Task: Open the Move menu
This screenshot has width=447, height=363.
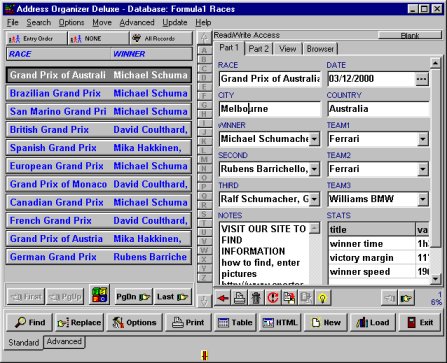Action: pos(102,23)
